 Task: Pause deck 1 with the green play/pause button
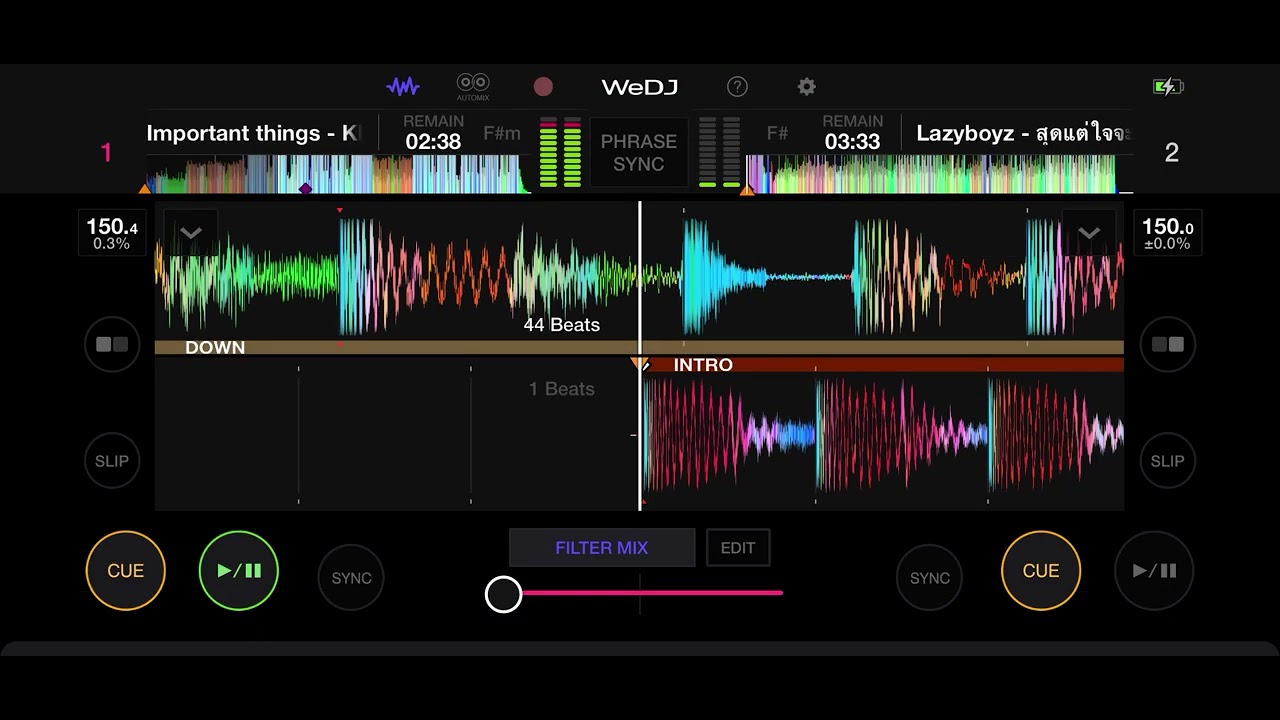(239, 571)
